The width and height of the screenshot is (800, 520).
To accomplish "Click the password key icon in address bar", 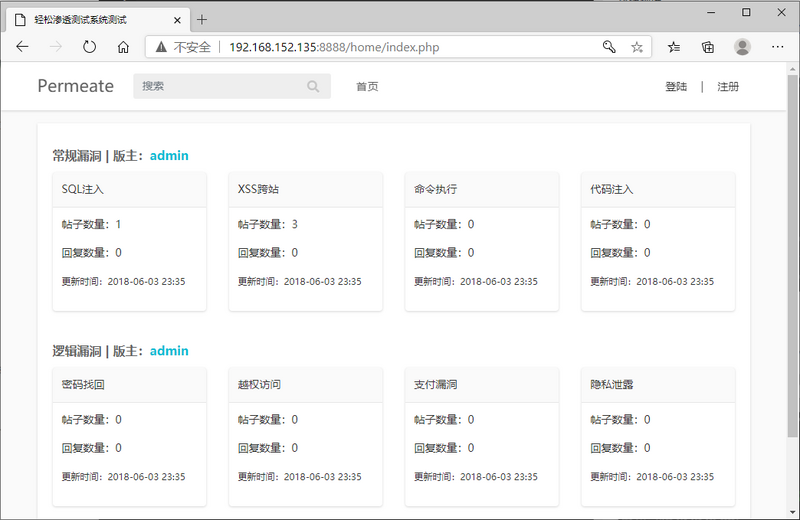I will pos(609,47).
